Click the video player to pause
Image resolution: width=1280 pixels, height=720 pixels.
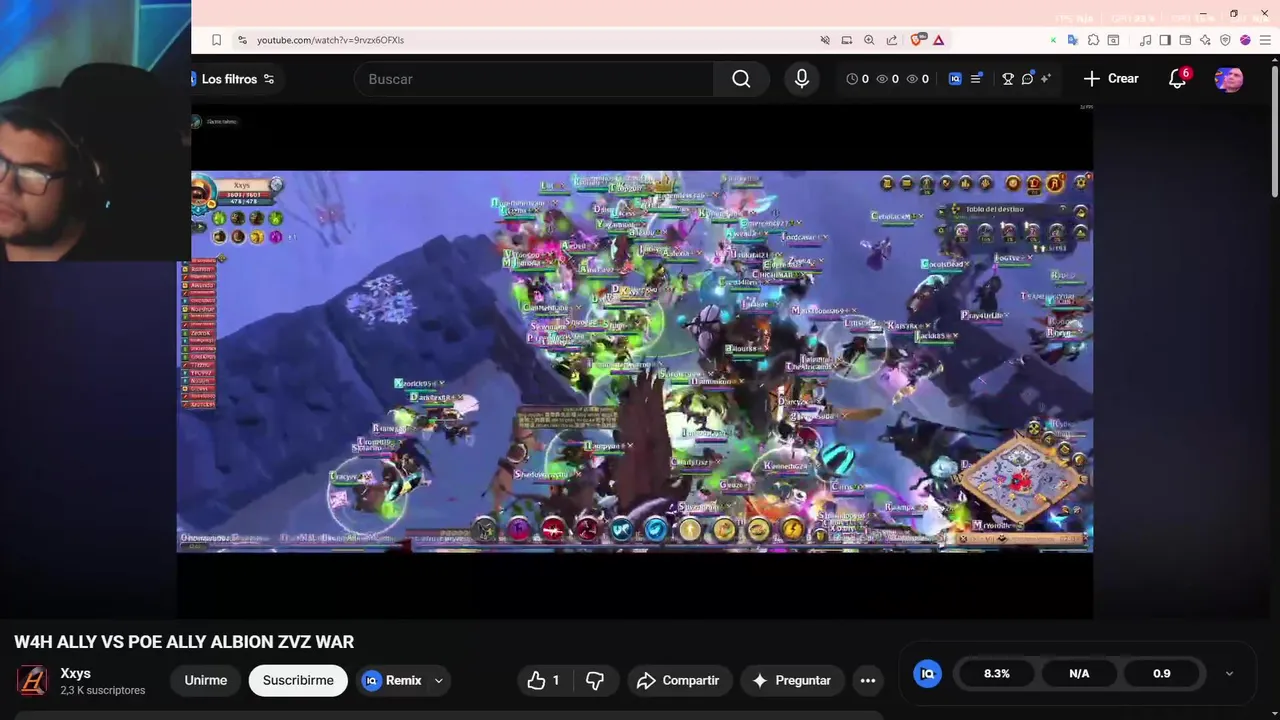(635, 361)
